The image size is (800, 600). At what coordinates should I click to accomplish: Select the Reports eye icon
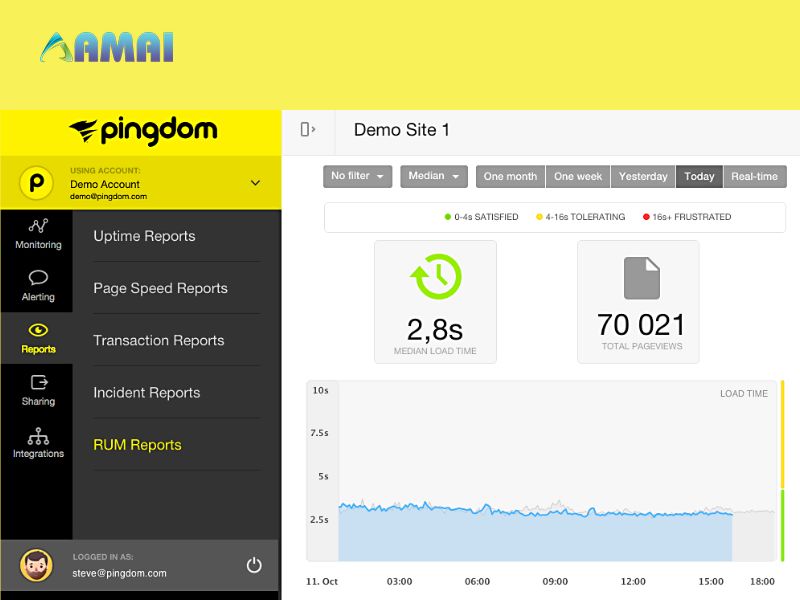point(38,330)
